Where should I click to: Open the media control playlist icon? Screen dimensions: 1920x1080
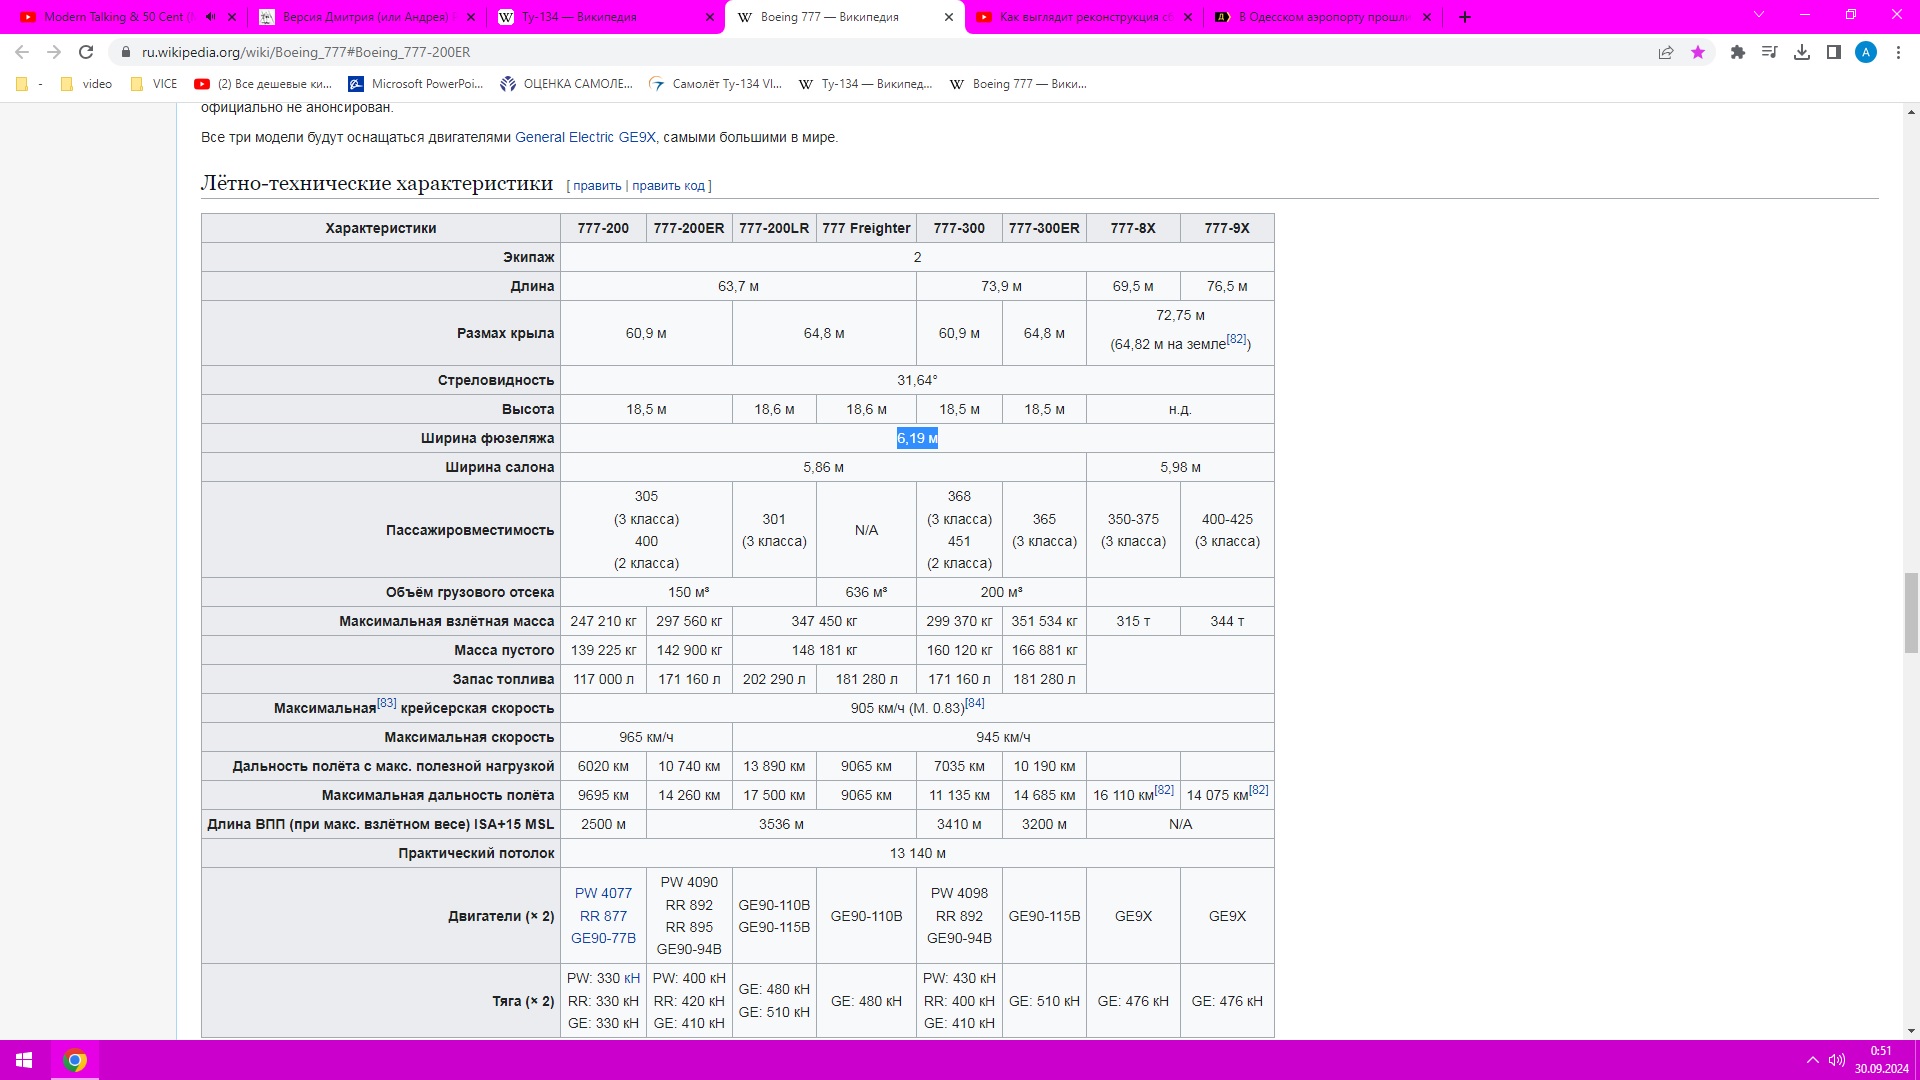(x=1770, y=52)
